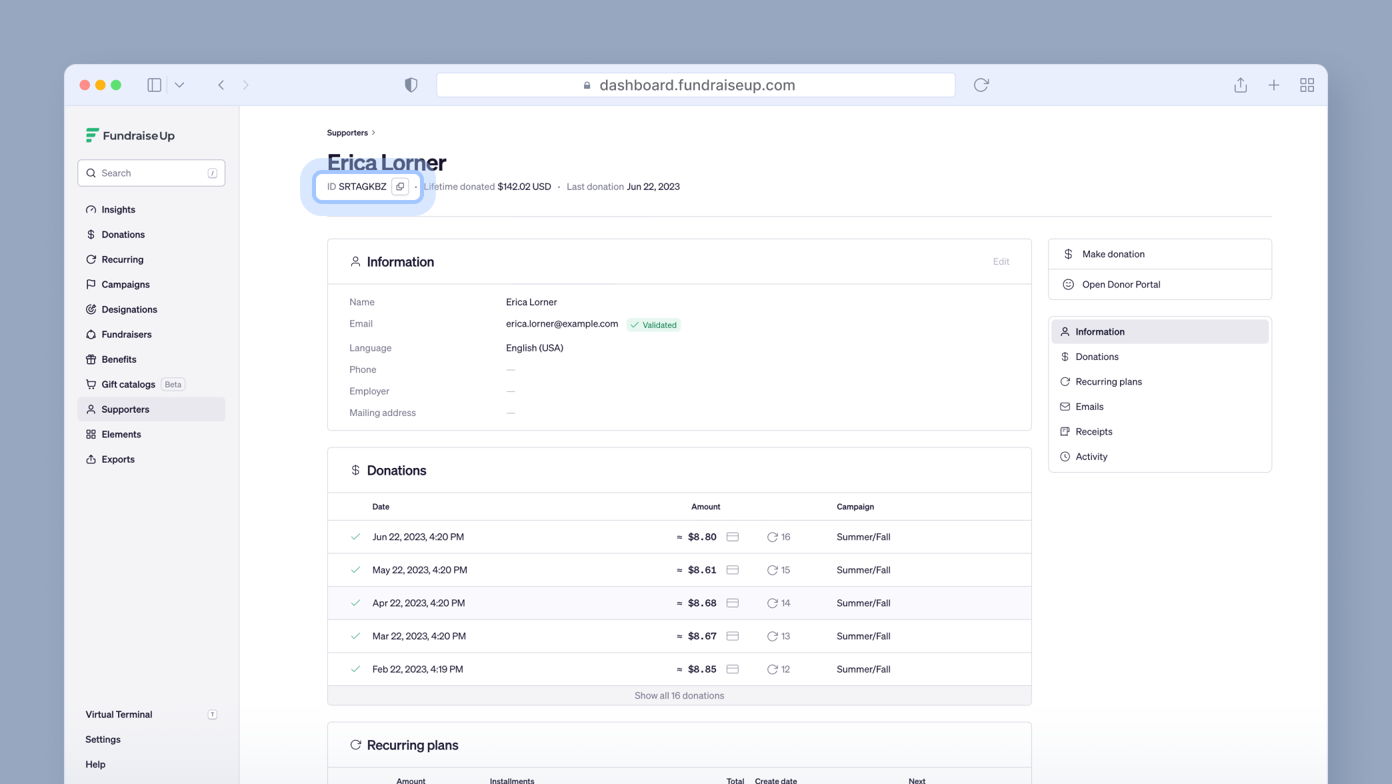Click the card icon next to $8.61
1392x784 pixels.
[x=732, y=570]
